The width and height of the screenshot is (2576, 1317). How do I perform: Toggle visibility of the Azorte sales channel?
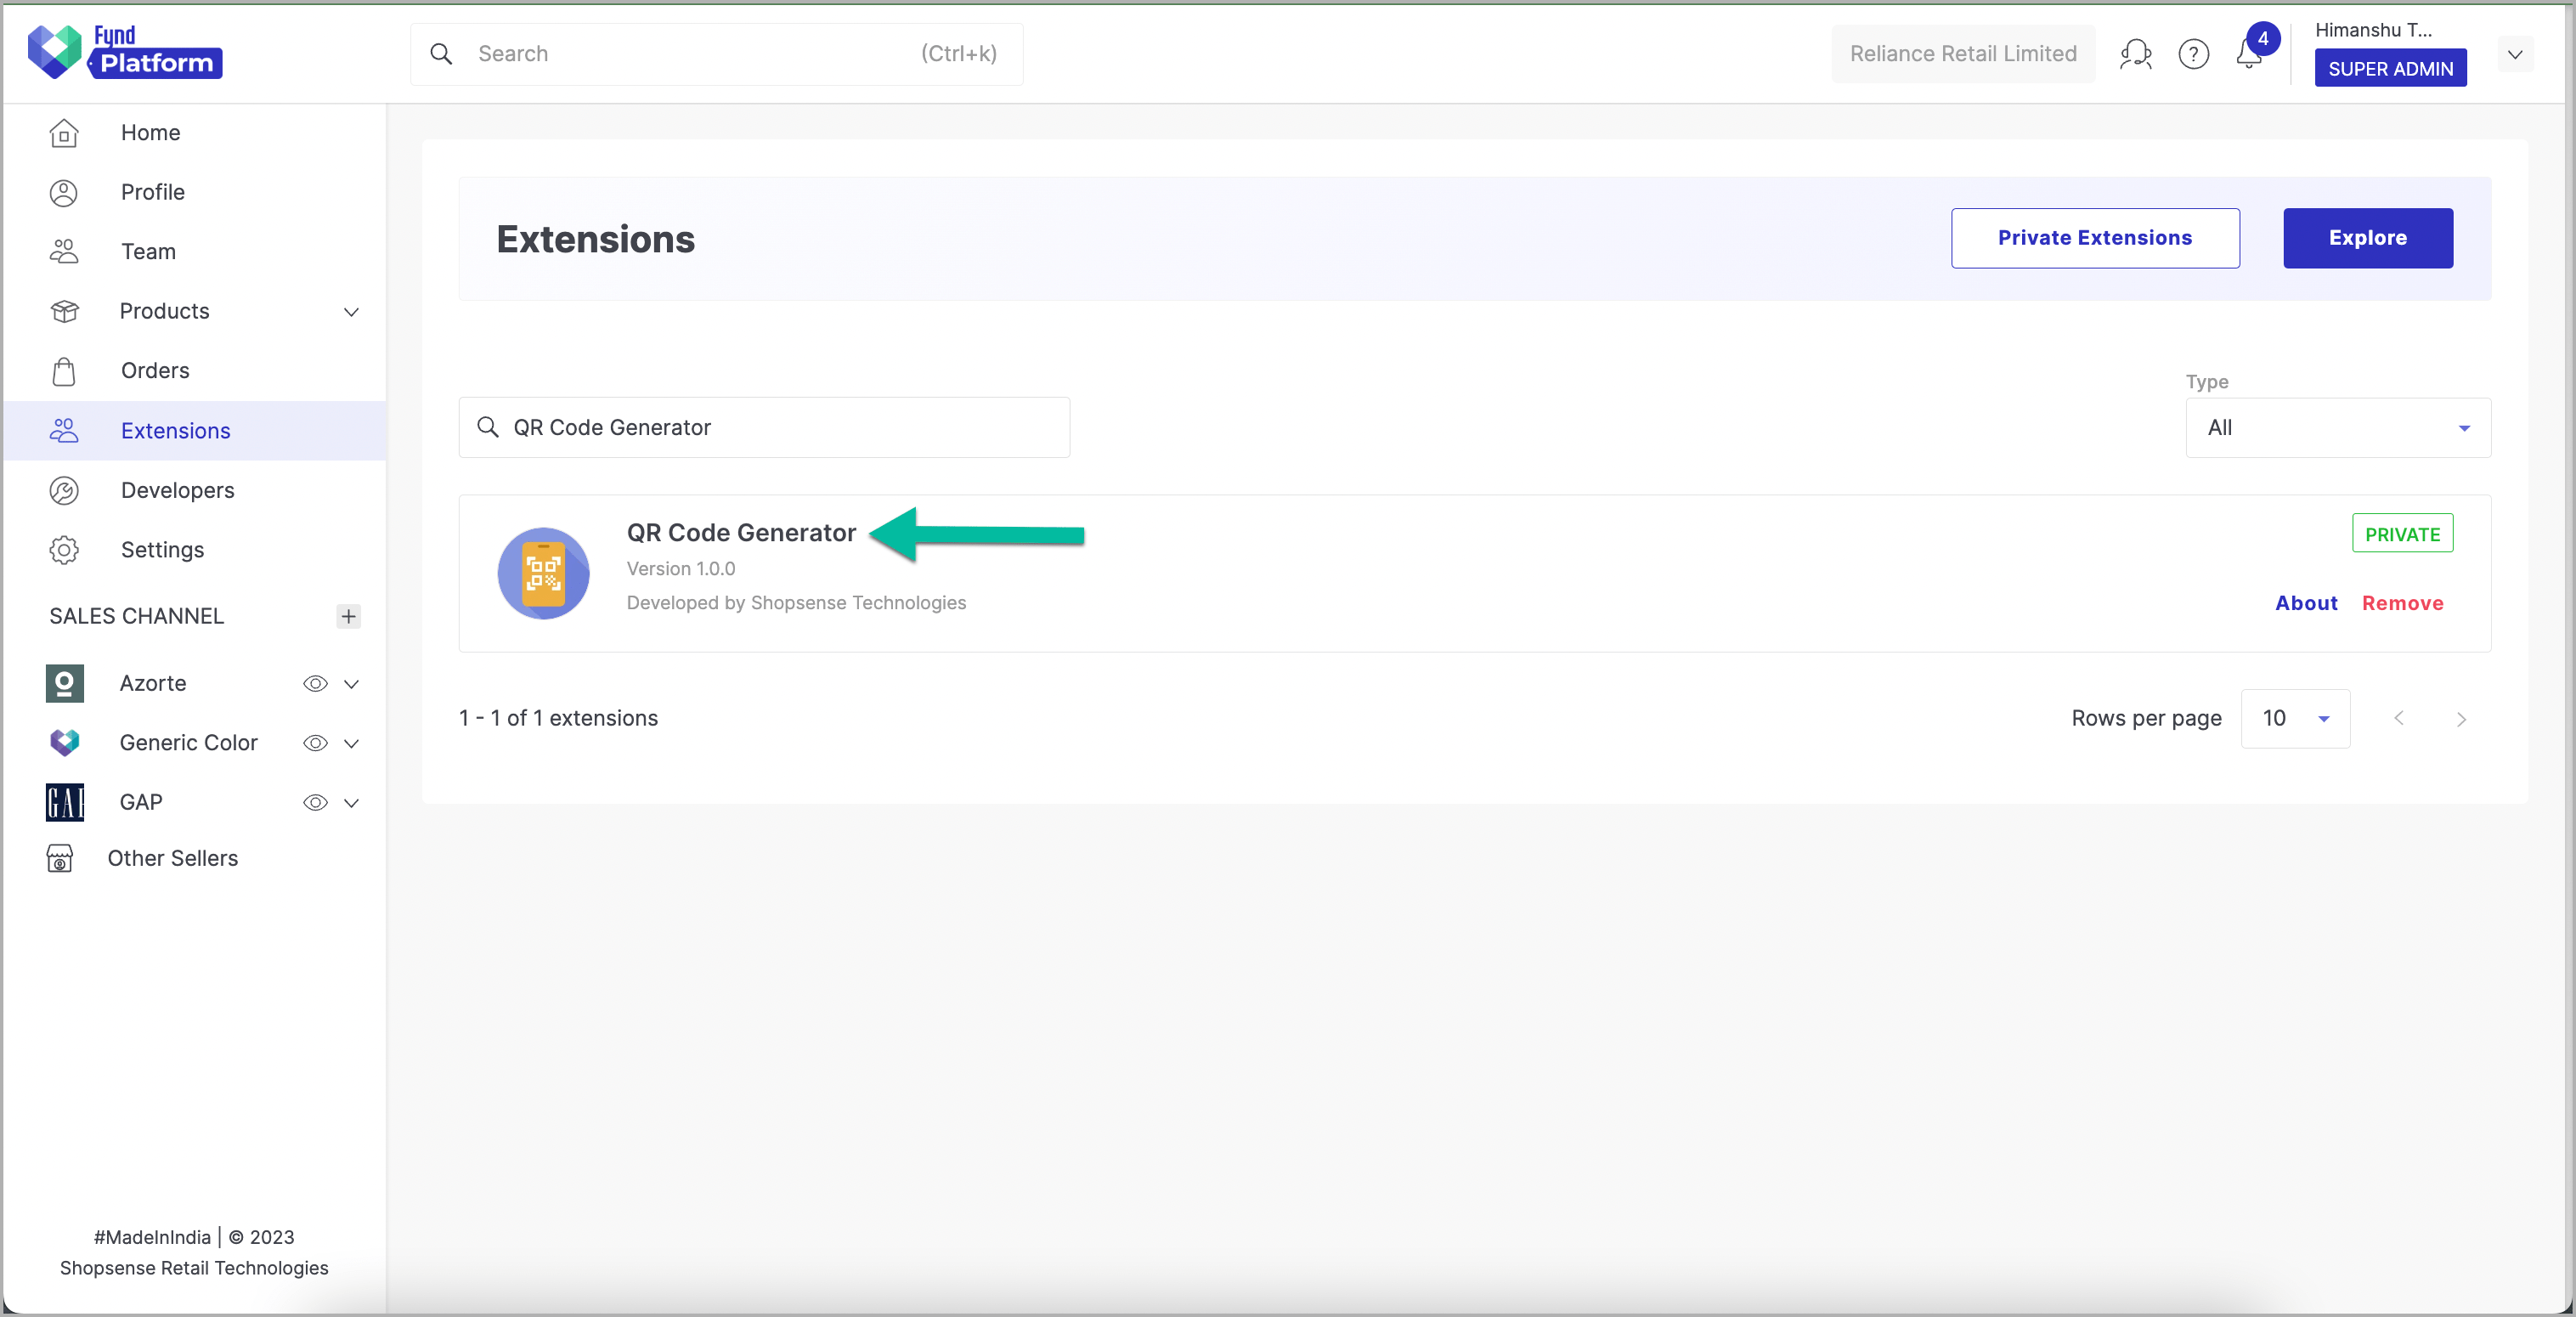pyautogui.click(x=315, y=683)
